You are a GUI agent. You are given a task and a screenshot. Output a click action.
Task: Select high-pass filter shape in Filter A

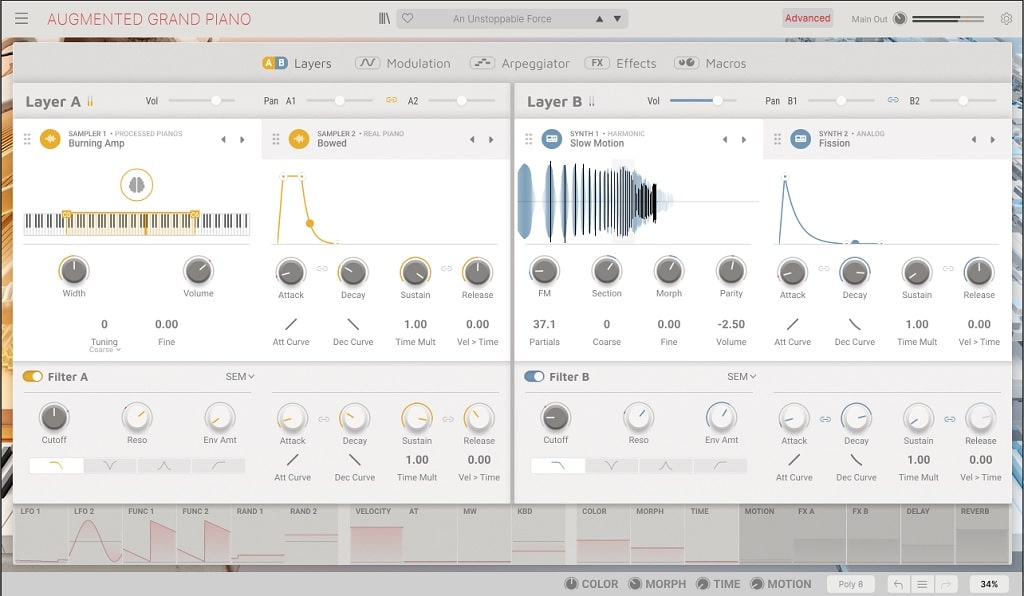pos(218,465)
